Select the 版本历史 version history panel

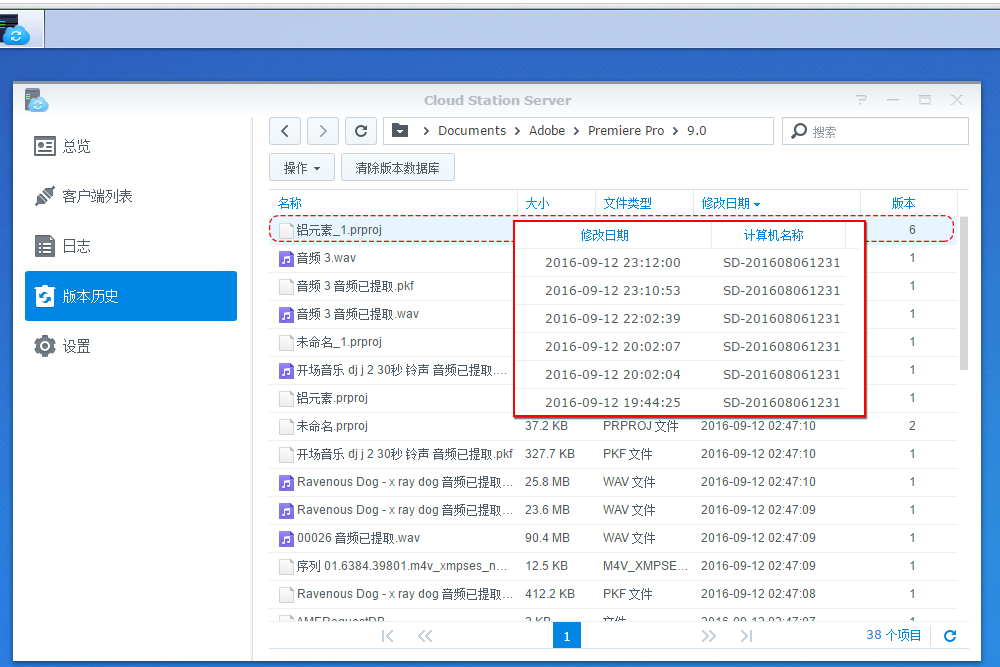(80, 296)
